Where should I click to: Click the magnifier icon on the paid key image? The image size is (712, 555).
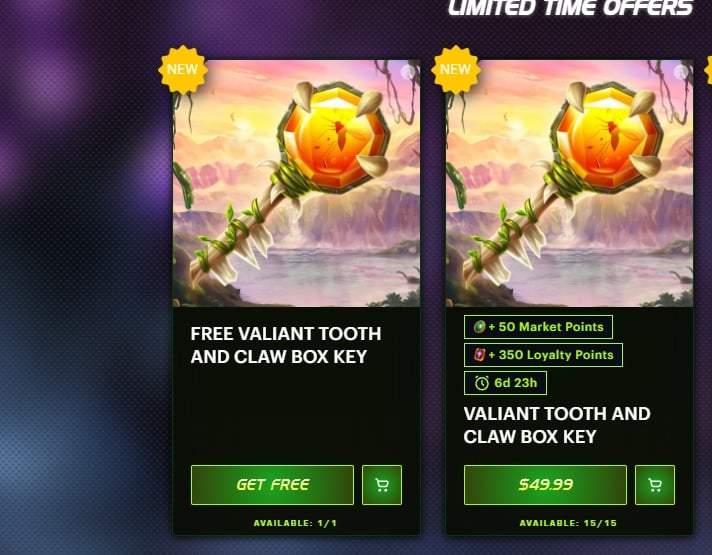(x=681, y=72)
